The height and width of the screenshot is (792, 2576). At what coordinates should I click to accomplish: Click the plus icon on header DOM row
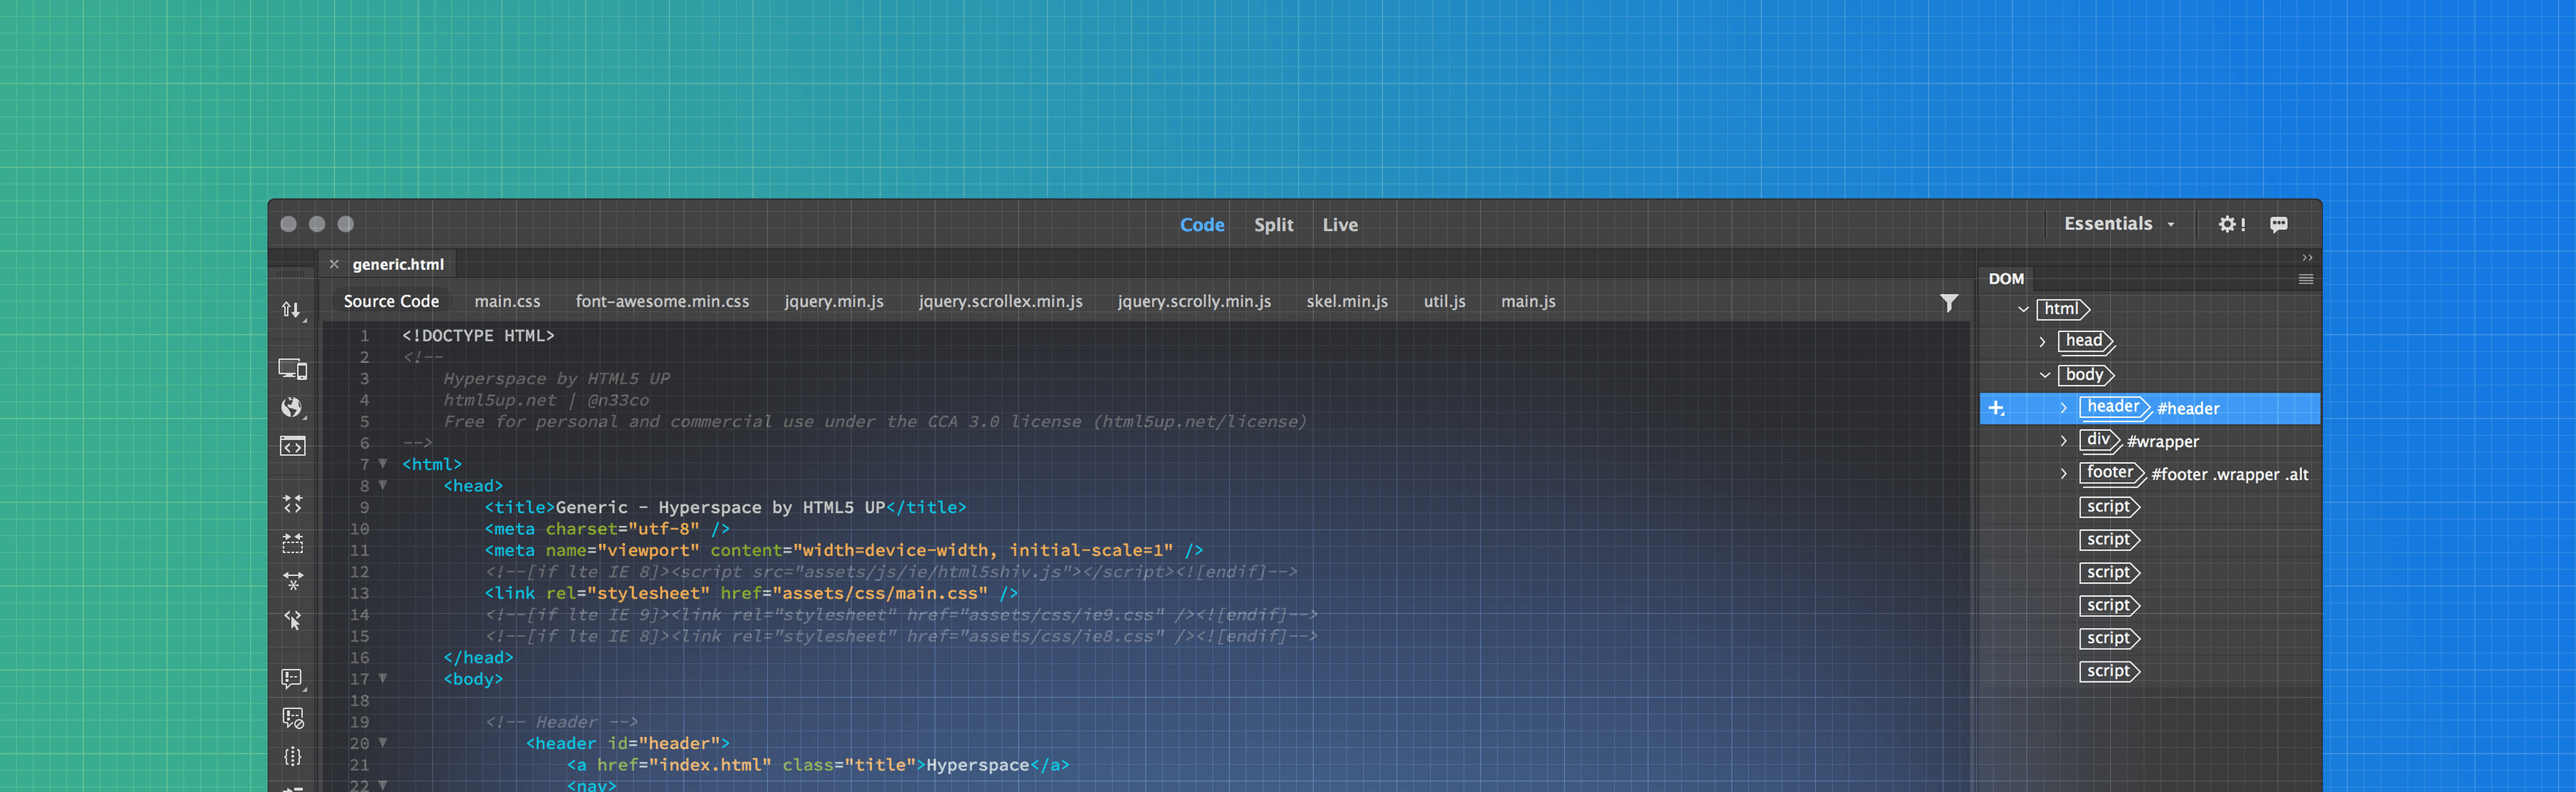point(1996,408)
